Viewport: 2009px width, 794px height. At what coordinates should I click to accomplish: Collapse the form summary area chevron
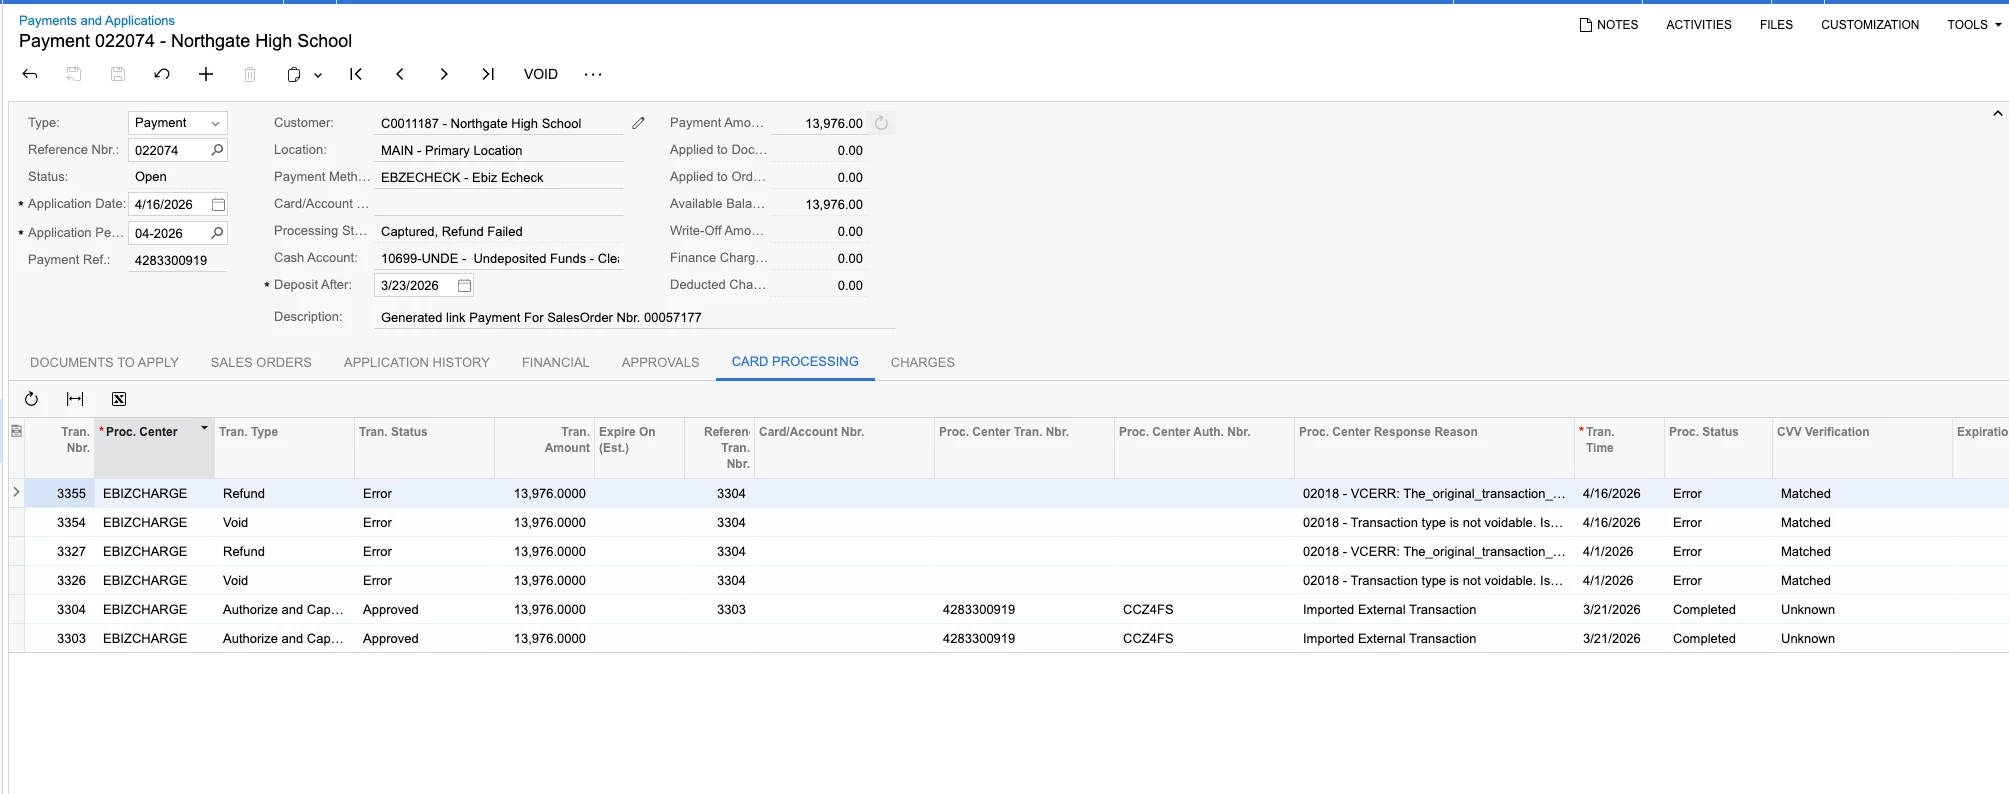click(x=1998, y=114)
